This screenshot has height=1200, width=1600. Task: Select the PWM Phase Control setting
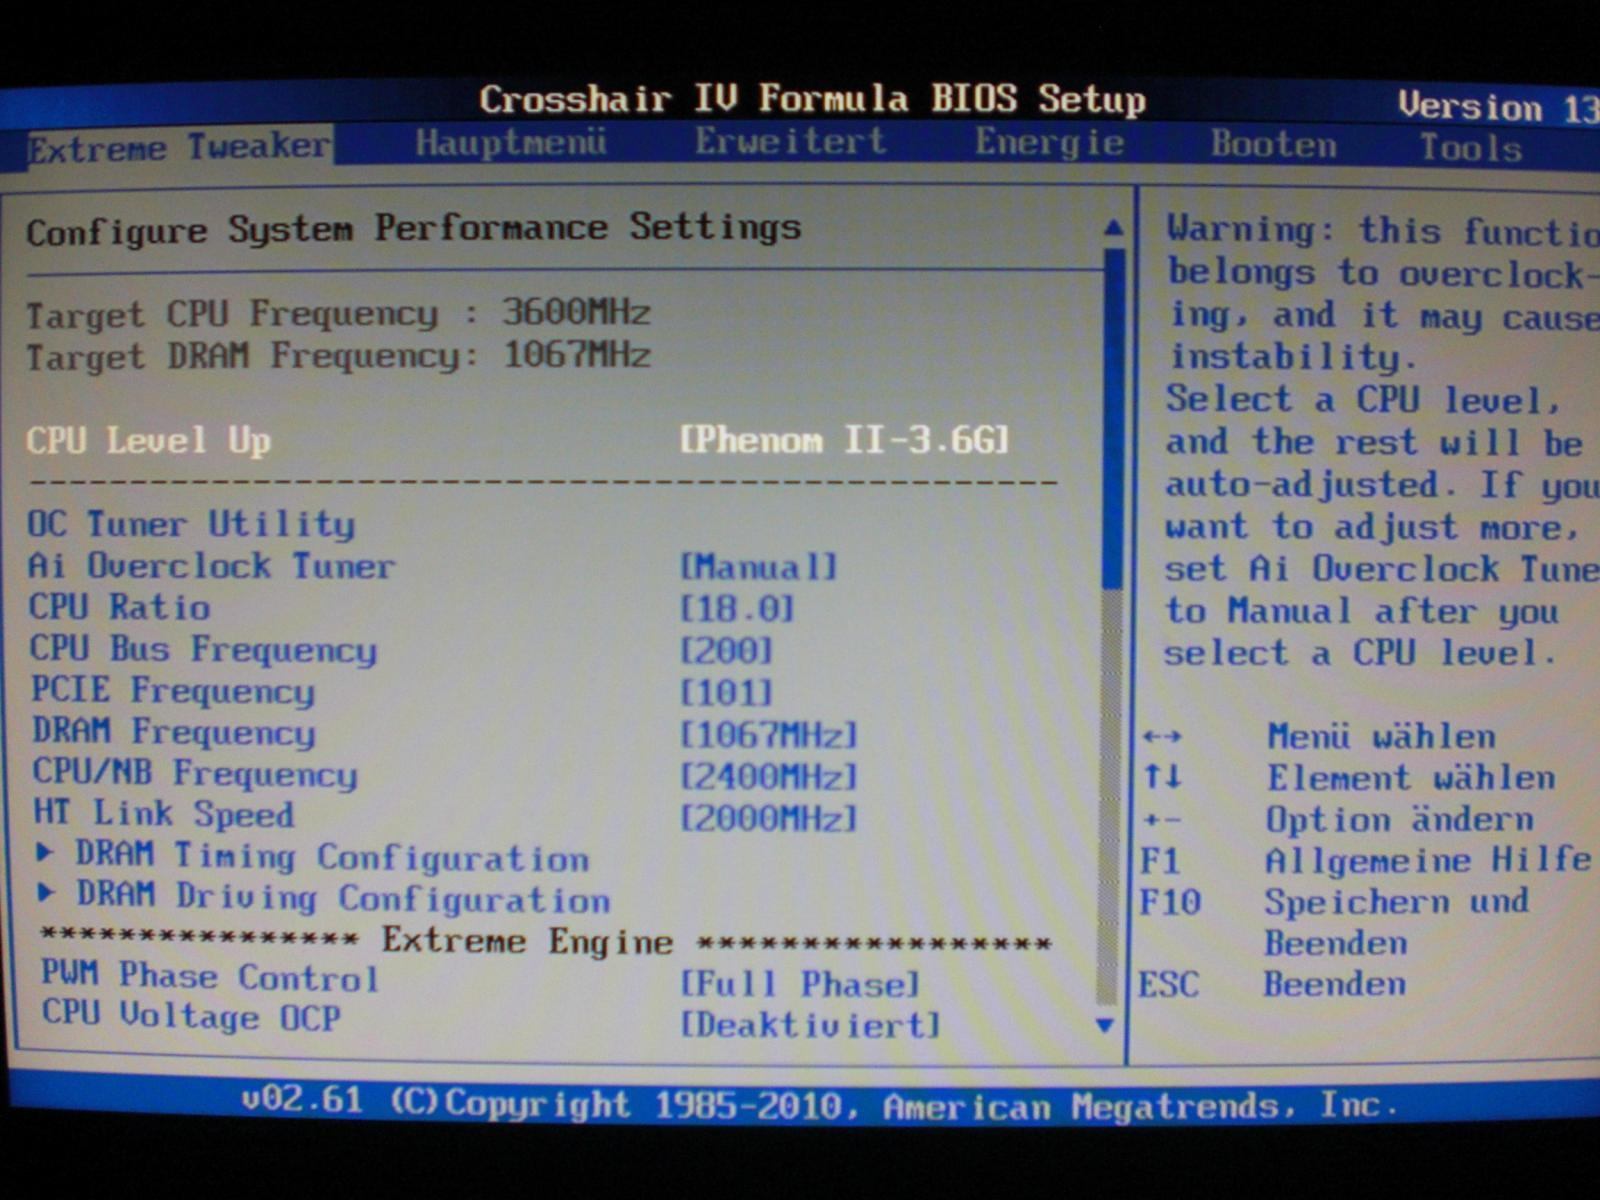click(x=210, y=977)
